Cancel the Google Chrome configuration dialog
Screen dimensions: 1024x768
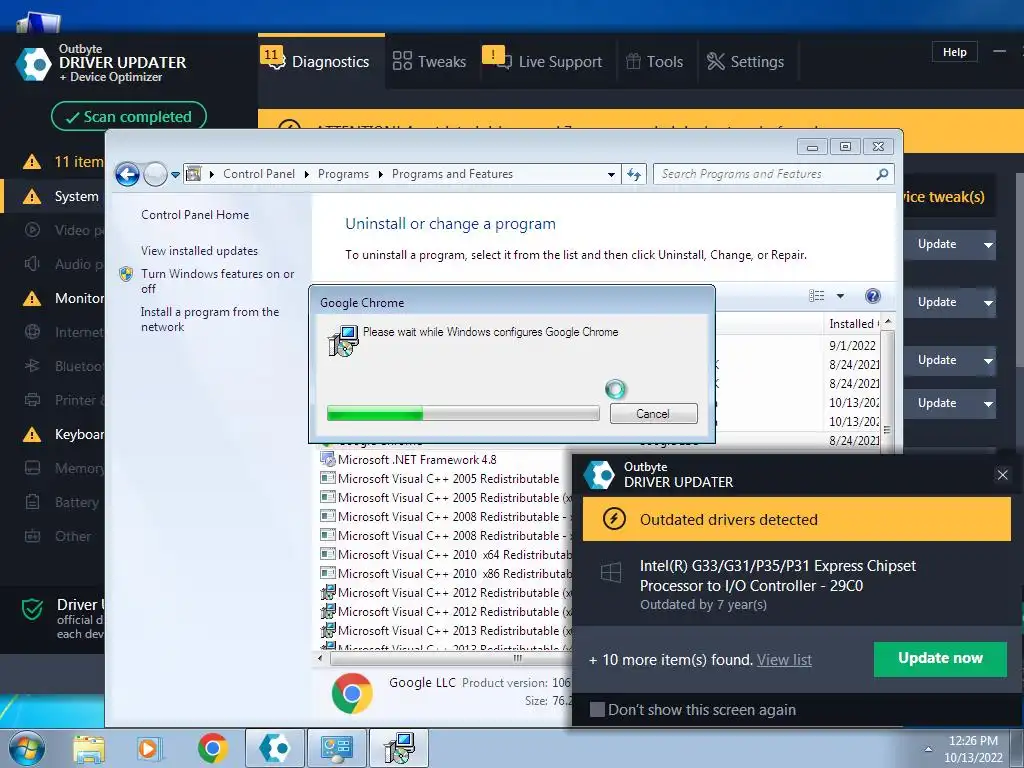coord(653,413)
